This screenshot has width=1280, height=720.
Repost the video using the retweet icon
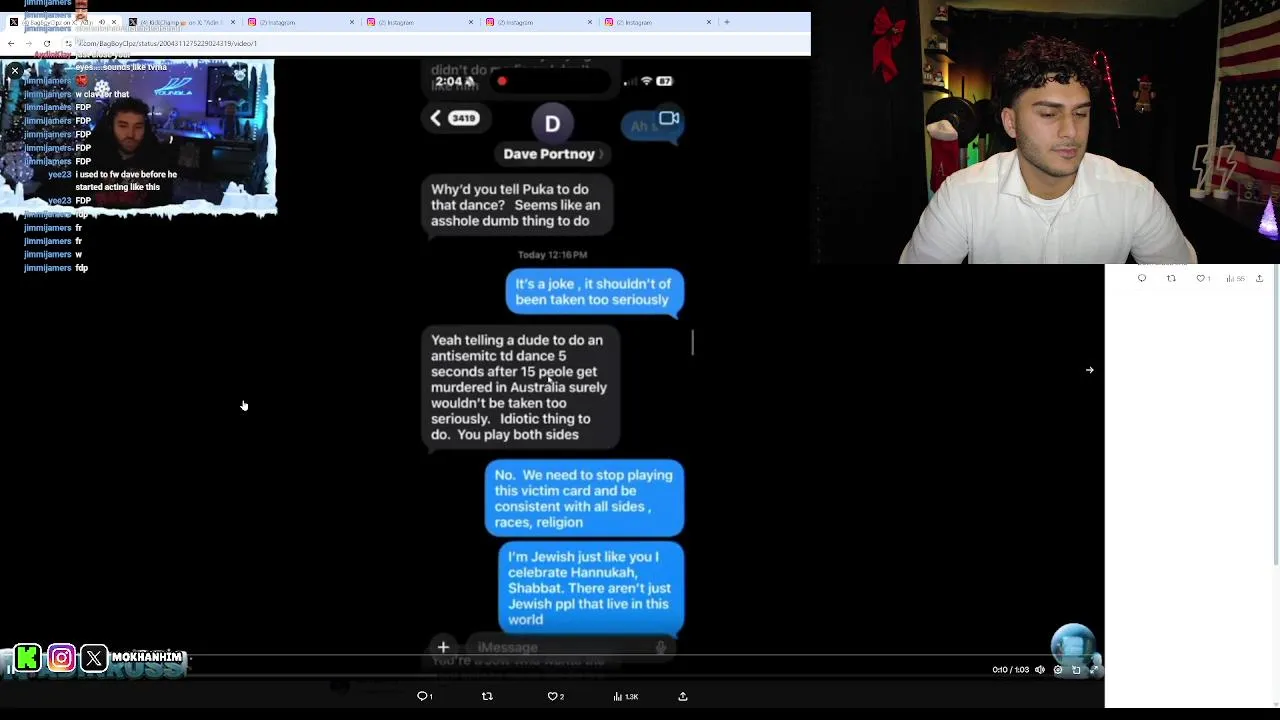[487, 696]
